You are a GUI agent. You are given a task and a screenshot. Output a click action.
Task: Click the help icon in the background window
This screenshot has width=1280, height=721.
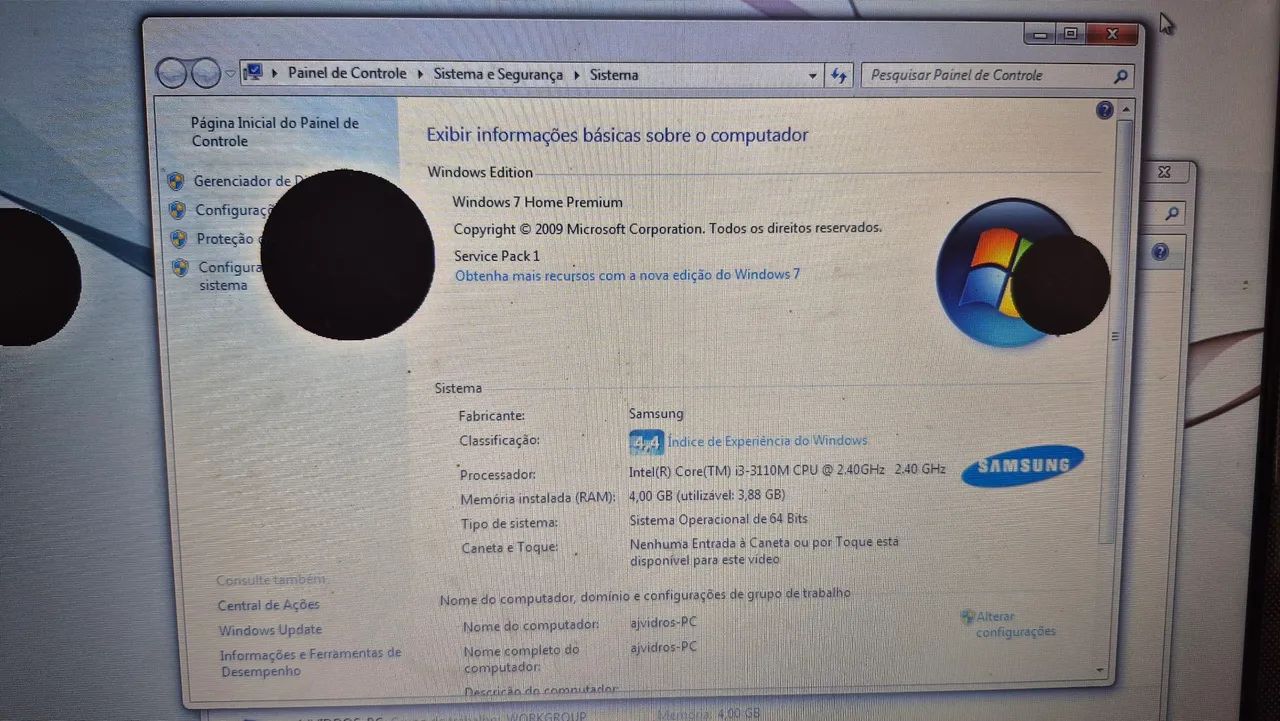pos(1160,252)
